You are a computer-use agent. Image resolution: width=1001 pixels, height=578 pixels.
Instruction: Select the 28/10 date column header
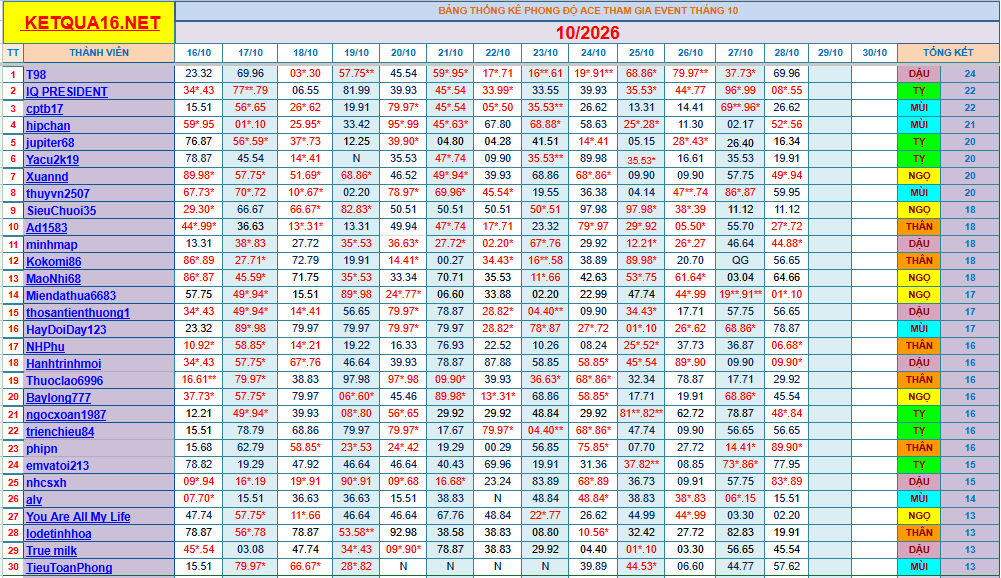pyautogui.click(x=786, y=53)
